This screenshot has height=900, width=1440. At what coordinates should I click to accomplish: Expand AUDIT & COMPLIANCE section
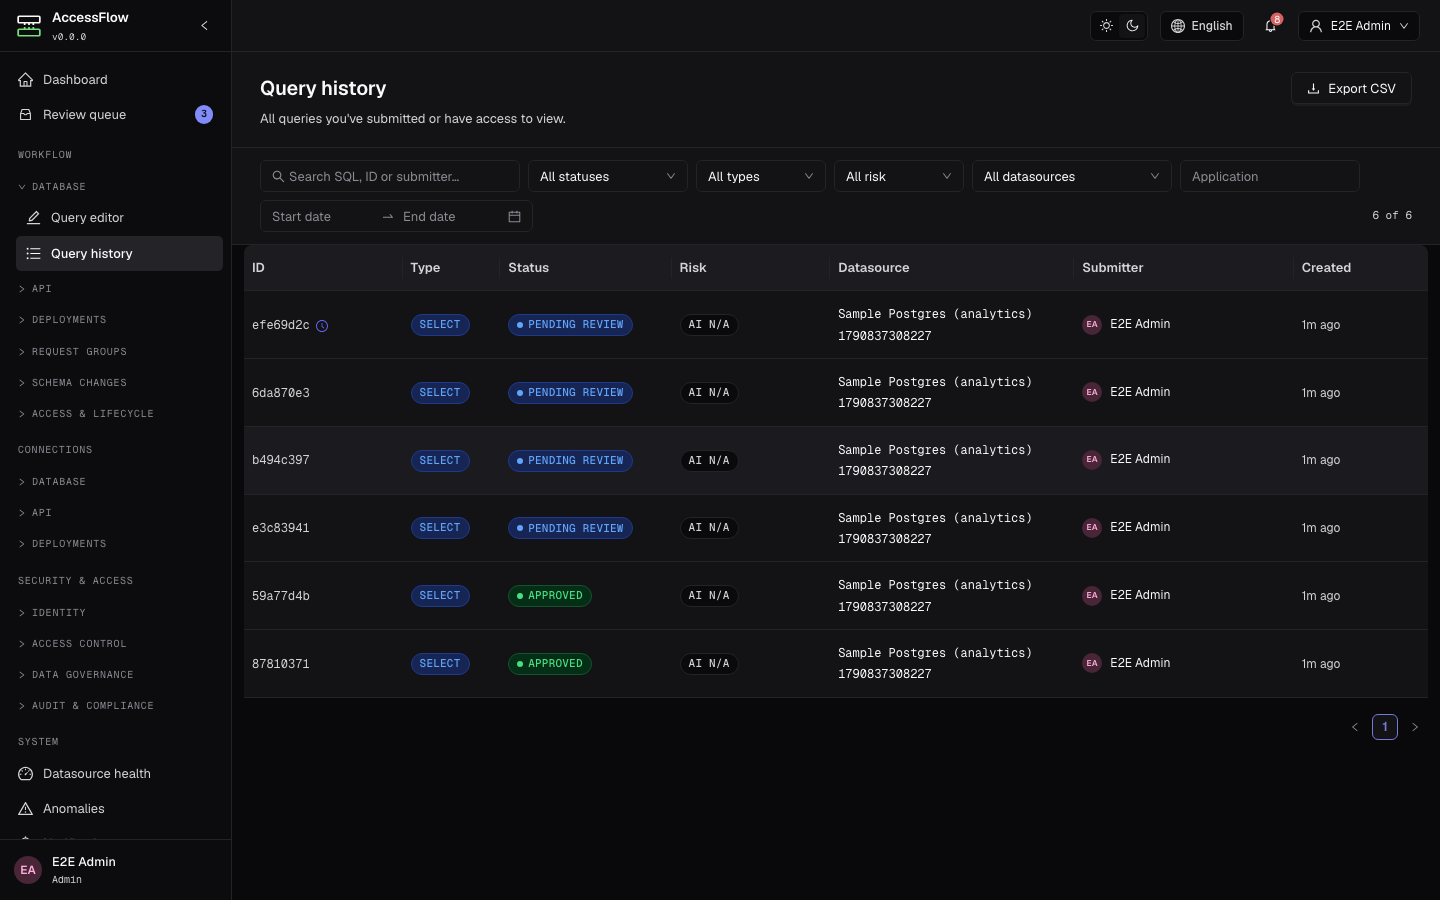pos(86,706)
